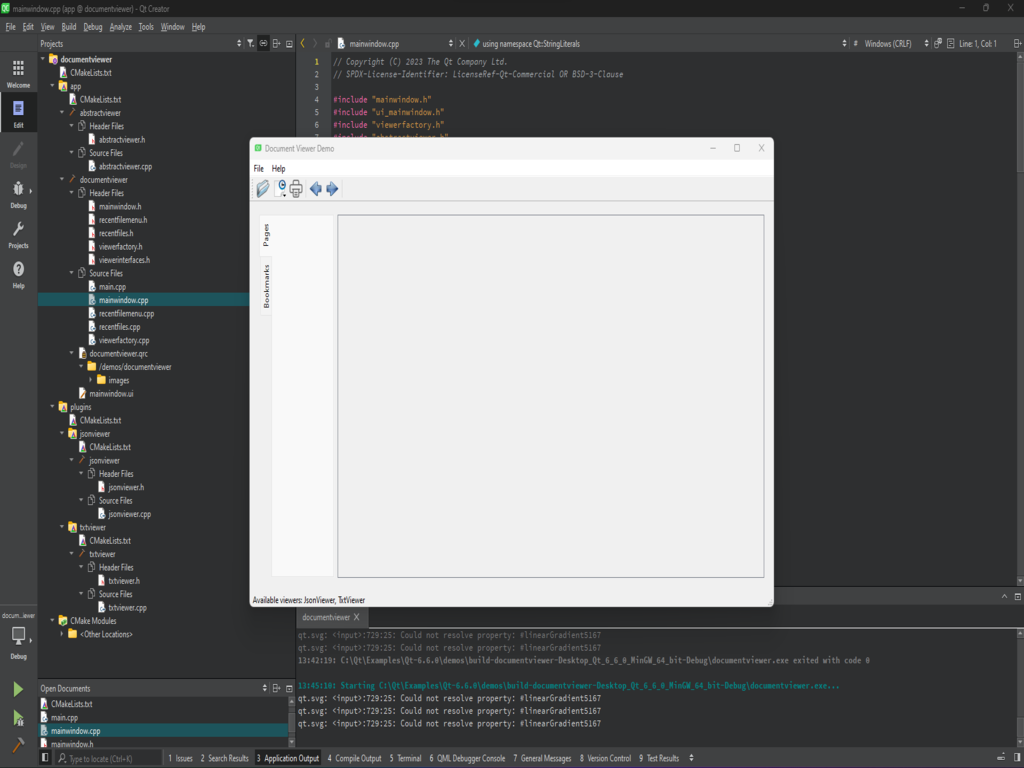Open the Build menu

tap(69, 27)
